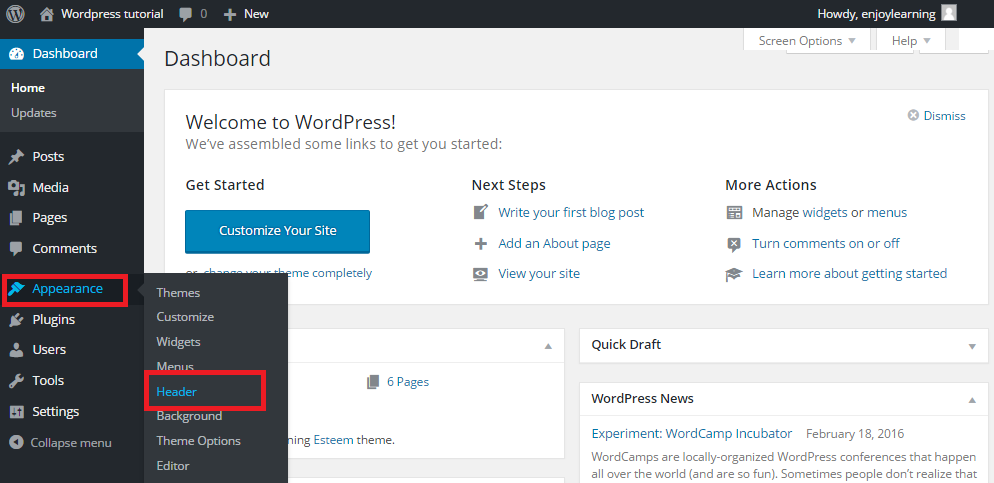This screenshot has width=994, height=483.
Task: Open Theme Options in the Appearance submenu
Action: pyautogui.click(x=198, y=441)
